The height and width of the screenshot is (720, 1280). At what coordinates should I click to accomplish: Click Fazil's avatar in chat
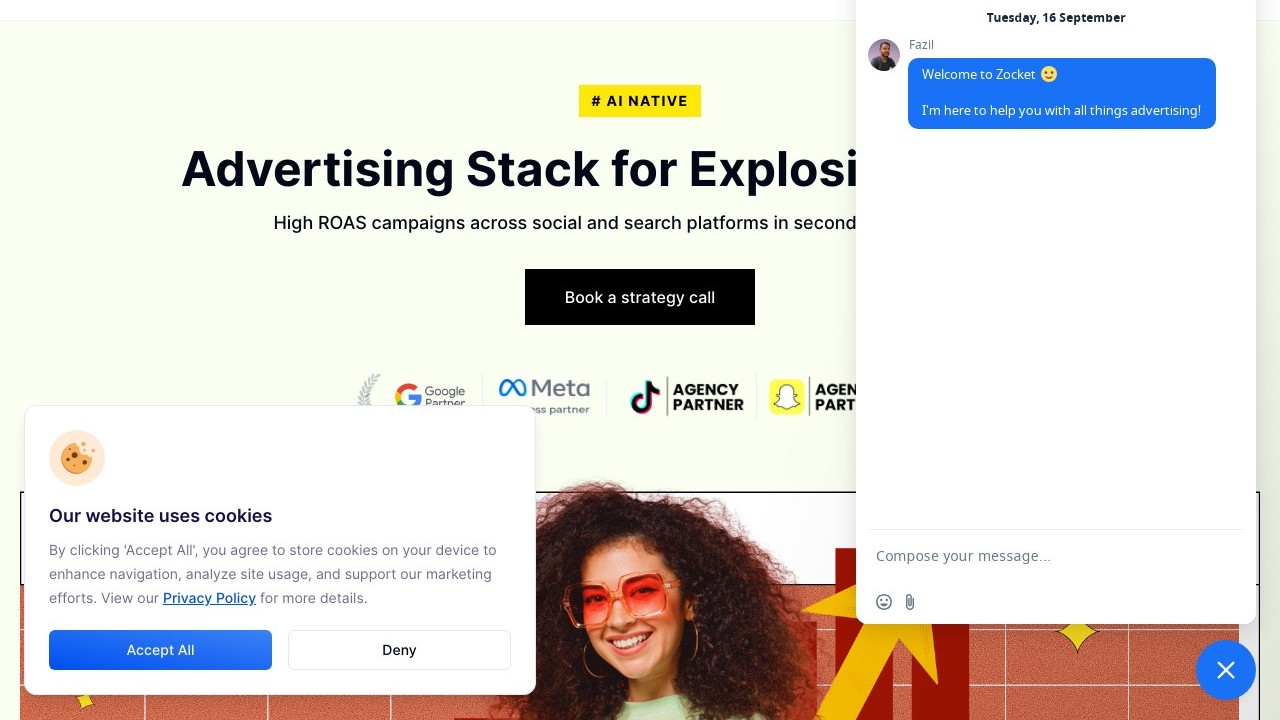(x=884, y=55)
